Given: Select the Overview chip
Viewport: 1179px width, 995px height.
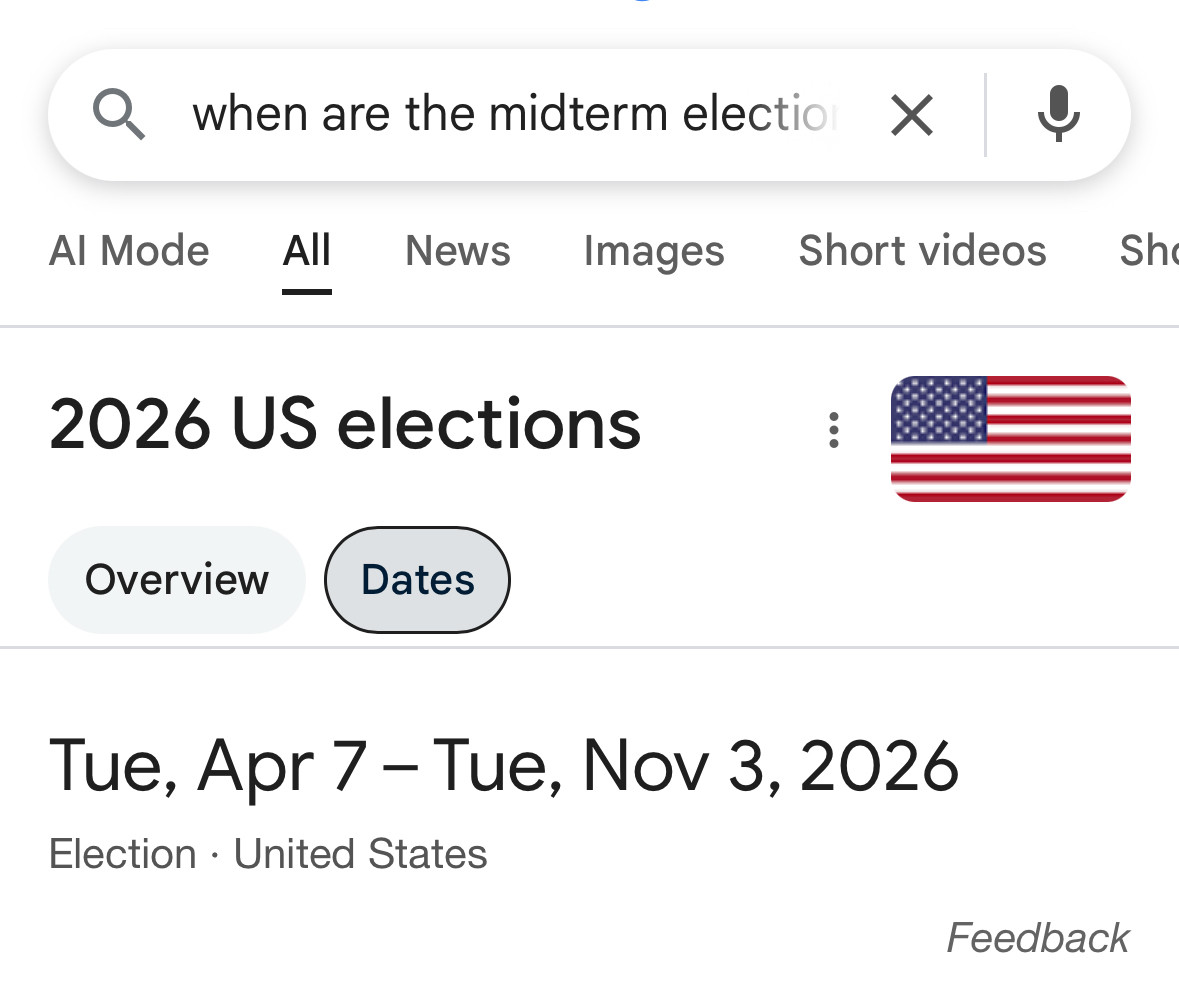Looking at the screenshot, I should [177, 580].
